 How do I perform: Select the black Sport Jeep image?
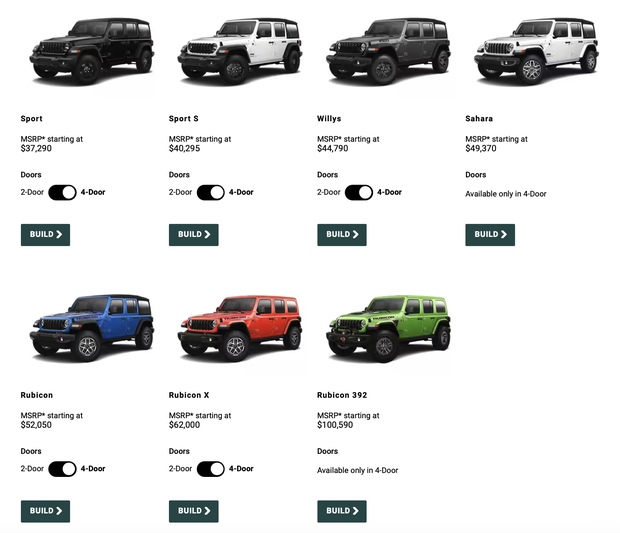(92, 51)
